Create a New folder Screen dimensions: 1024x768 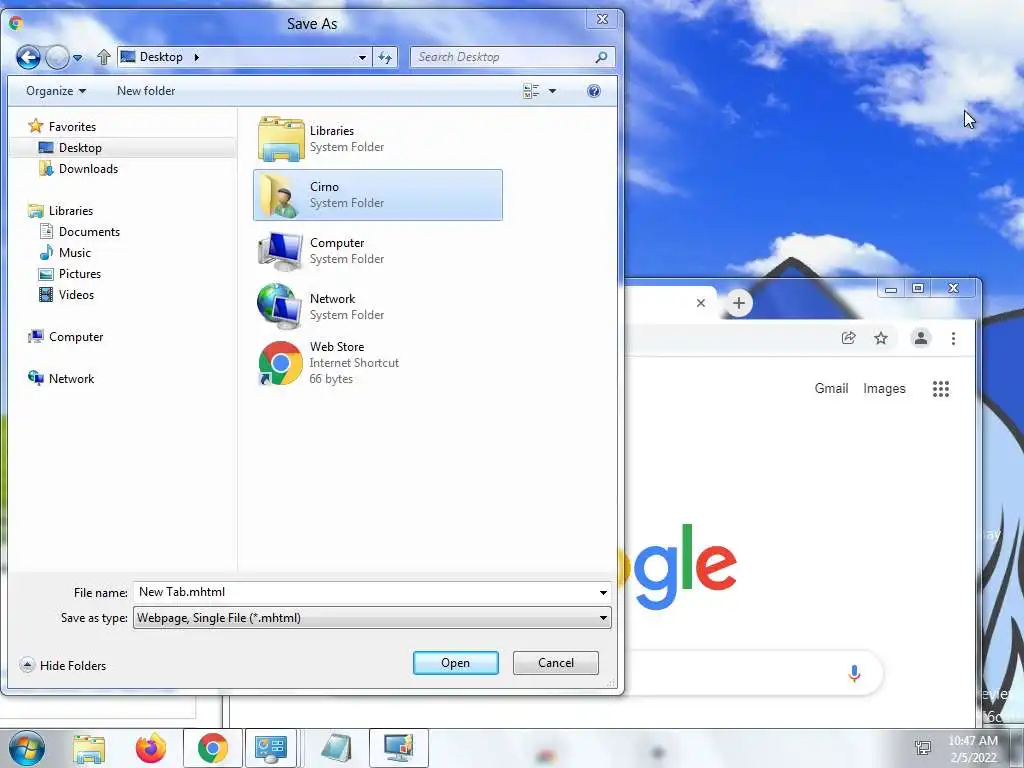[146, 91]
